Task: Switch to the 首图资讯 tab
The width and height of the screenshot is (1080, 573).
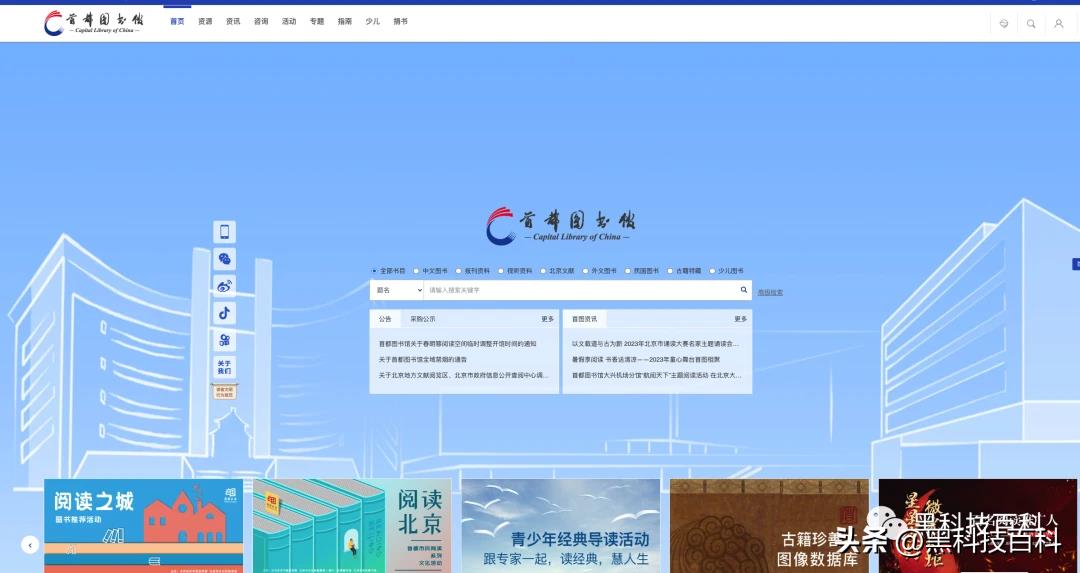Action: tap(584, 319)
